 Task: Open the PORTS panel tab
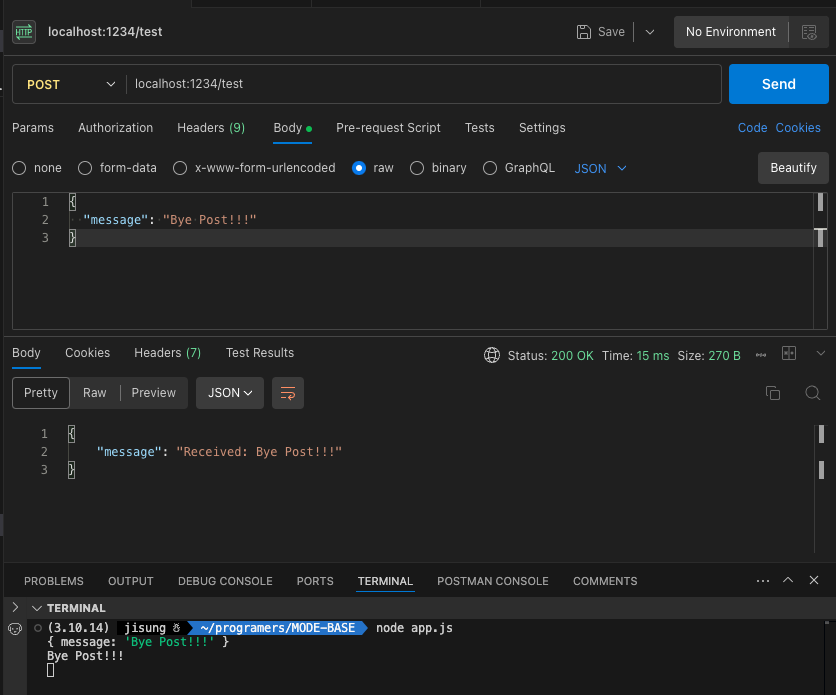coord(315,581)
